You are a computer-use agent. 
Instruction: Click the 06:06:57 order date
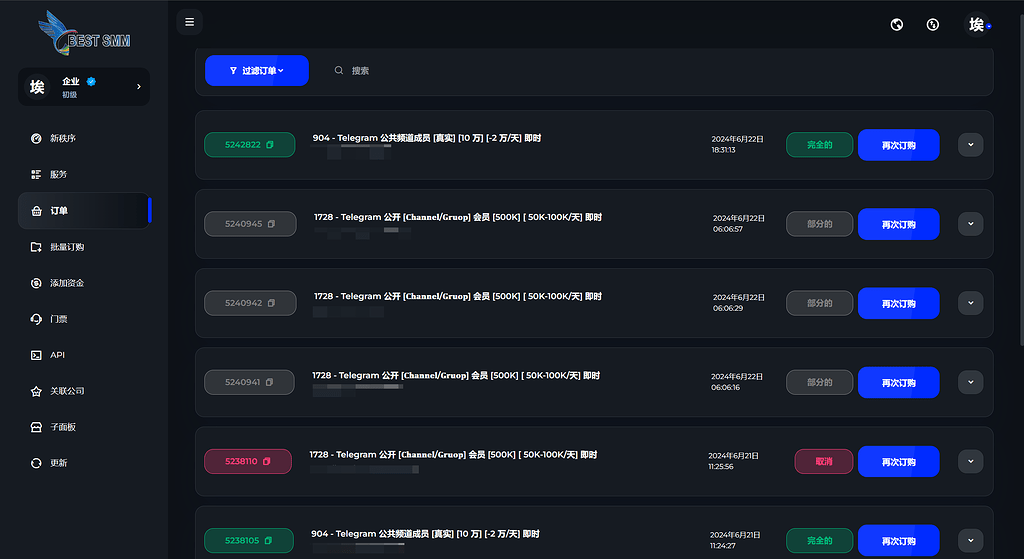point(739,223)
